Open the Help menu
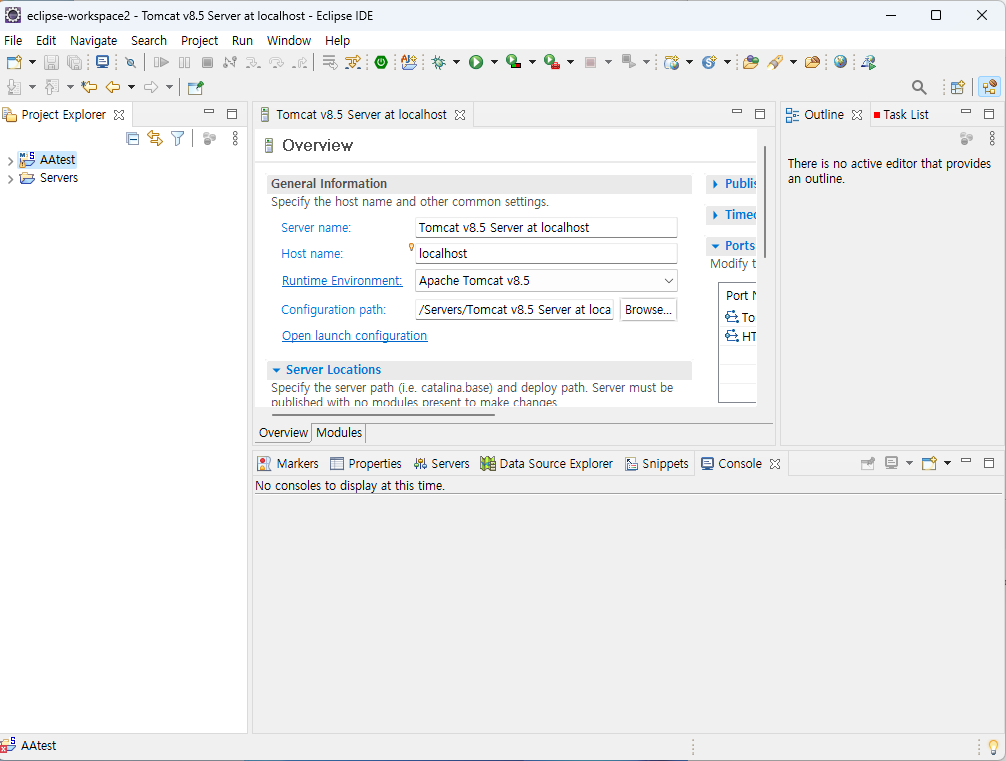This screenshot has height=761, width=1006. point(337,40)
